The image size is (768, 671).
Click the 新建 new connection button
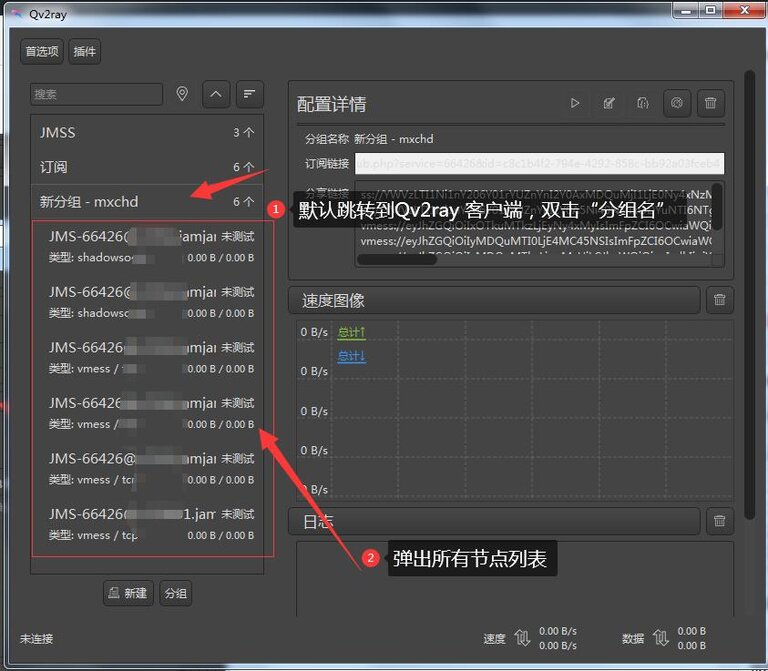pos(128,593)
